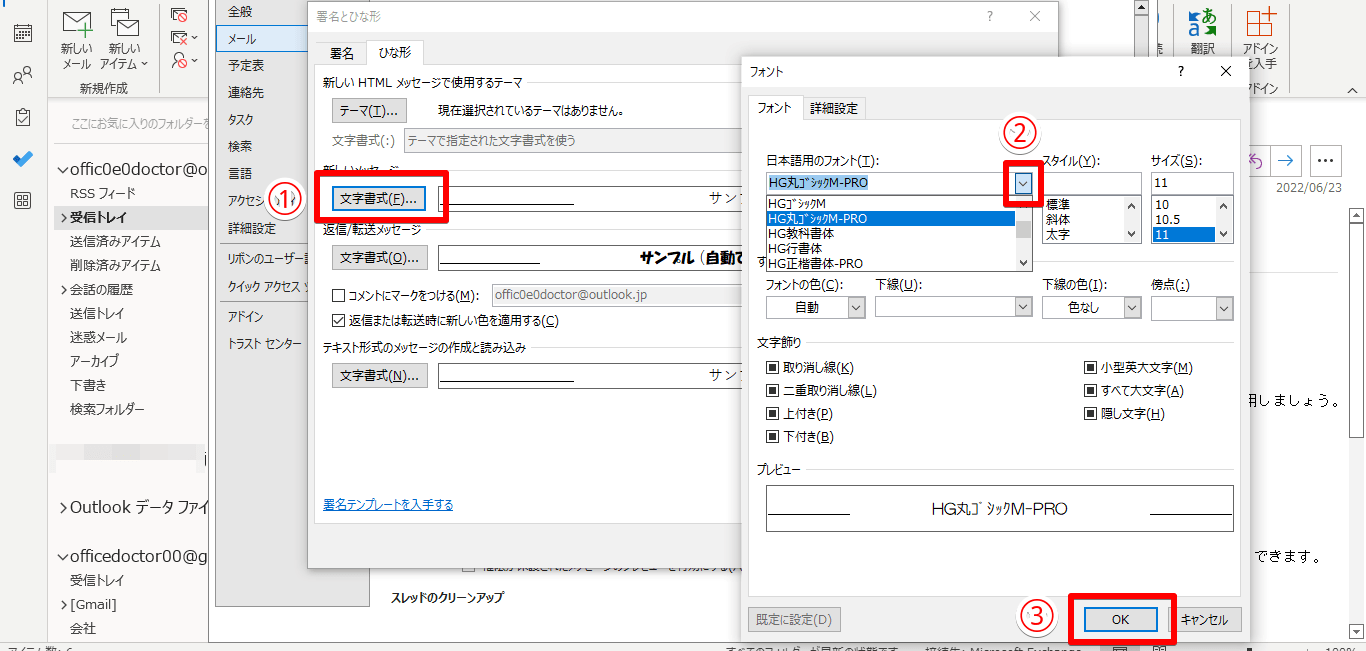Toggle 小型英大文字 checkbox
This screenshot has width=1366, height=651.
(x=1090, y=368)
